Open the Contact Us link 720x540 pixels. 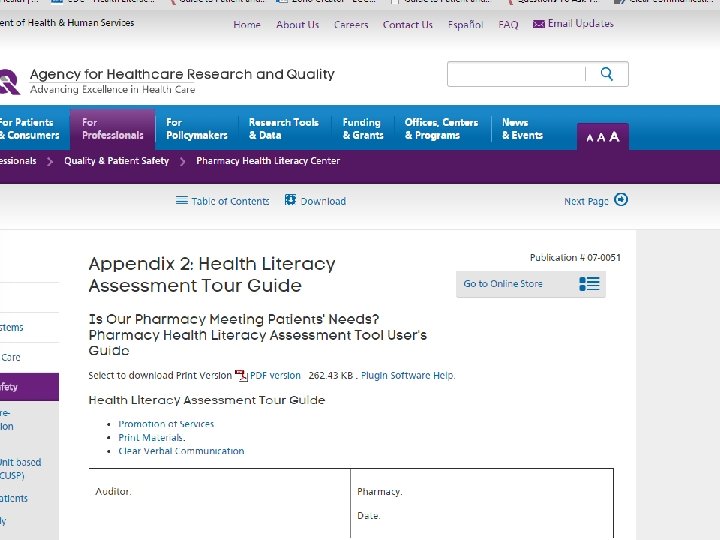408,24
